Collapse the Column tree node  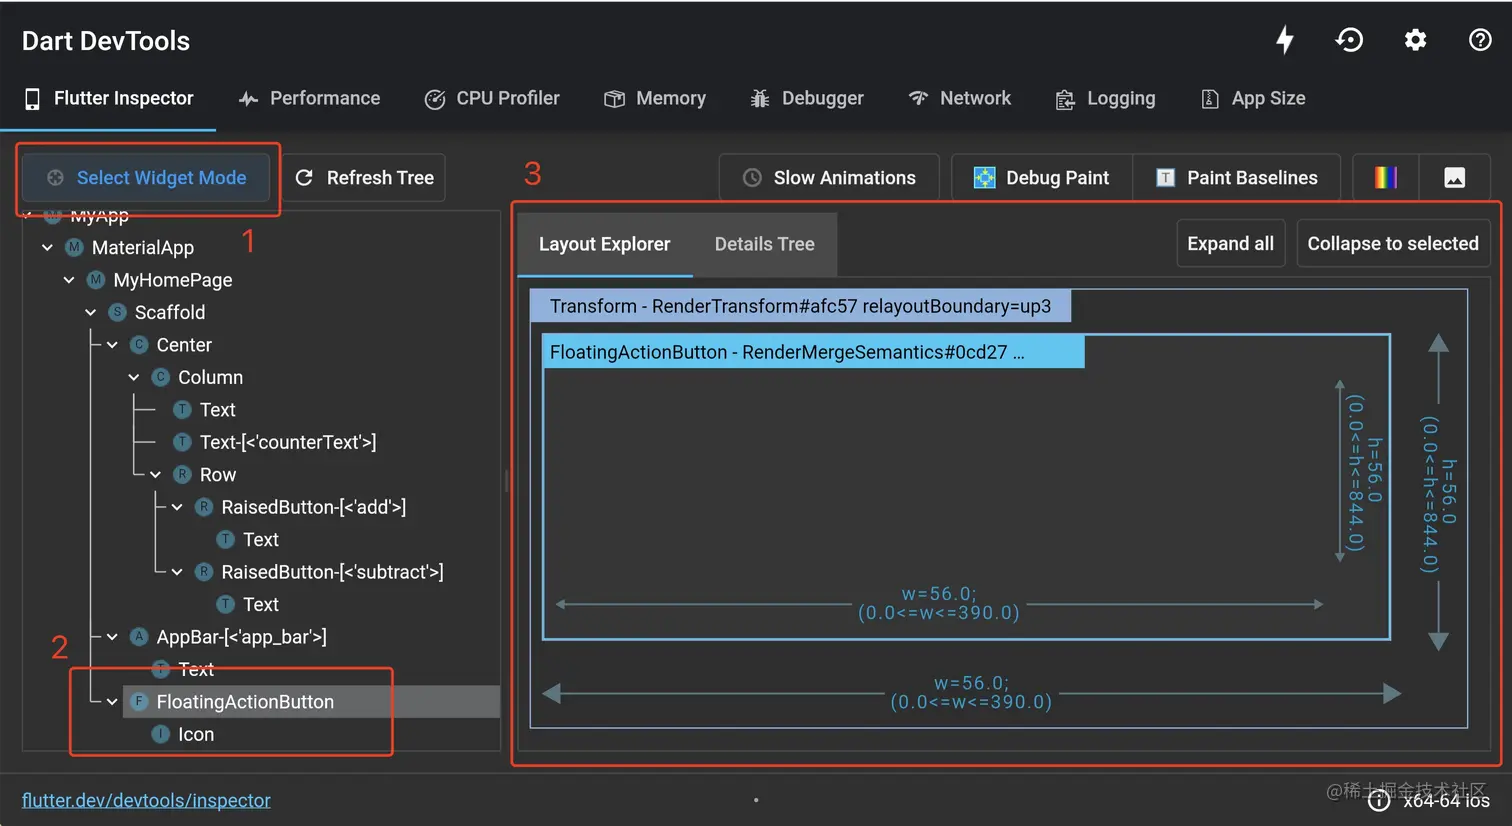(x=134, y=377)
